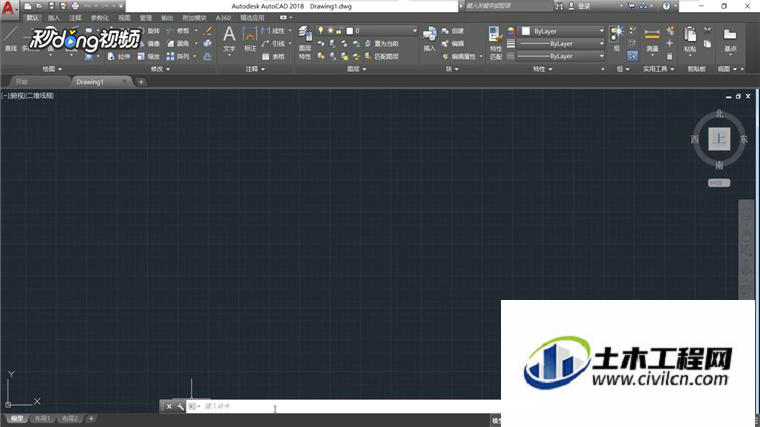Viewport: 760px width, 427px height.
Task: Click the white color swatch in layer row
Action: point(349,31)
